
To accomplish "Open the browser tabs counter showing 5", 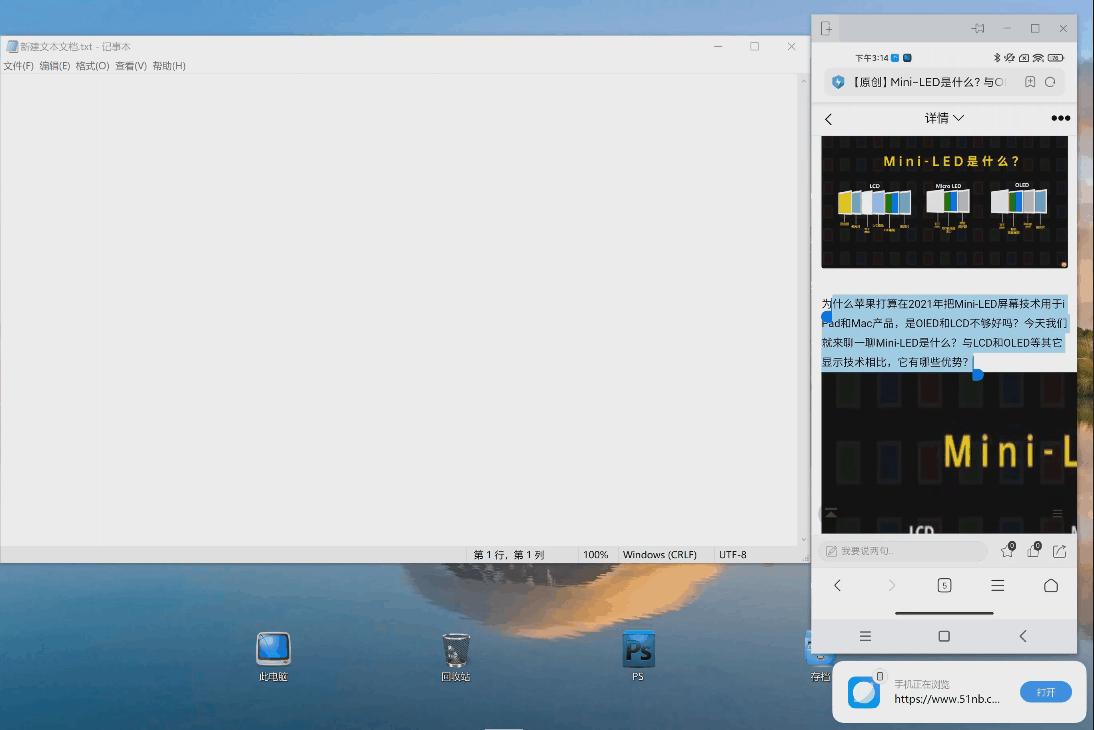I will click(x=944, y=585).
